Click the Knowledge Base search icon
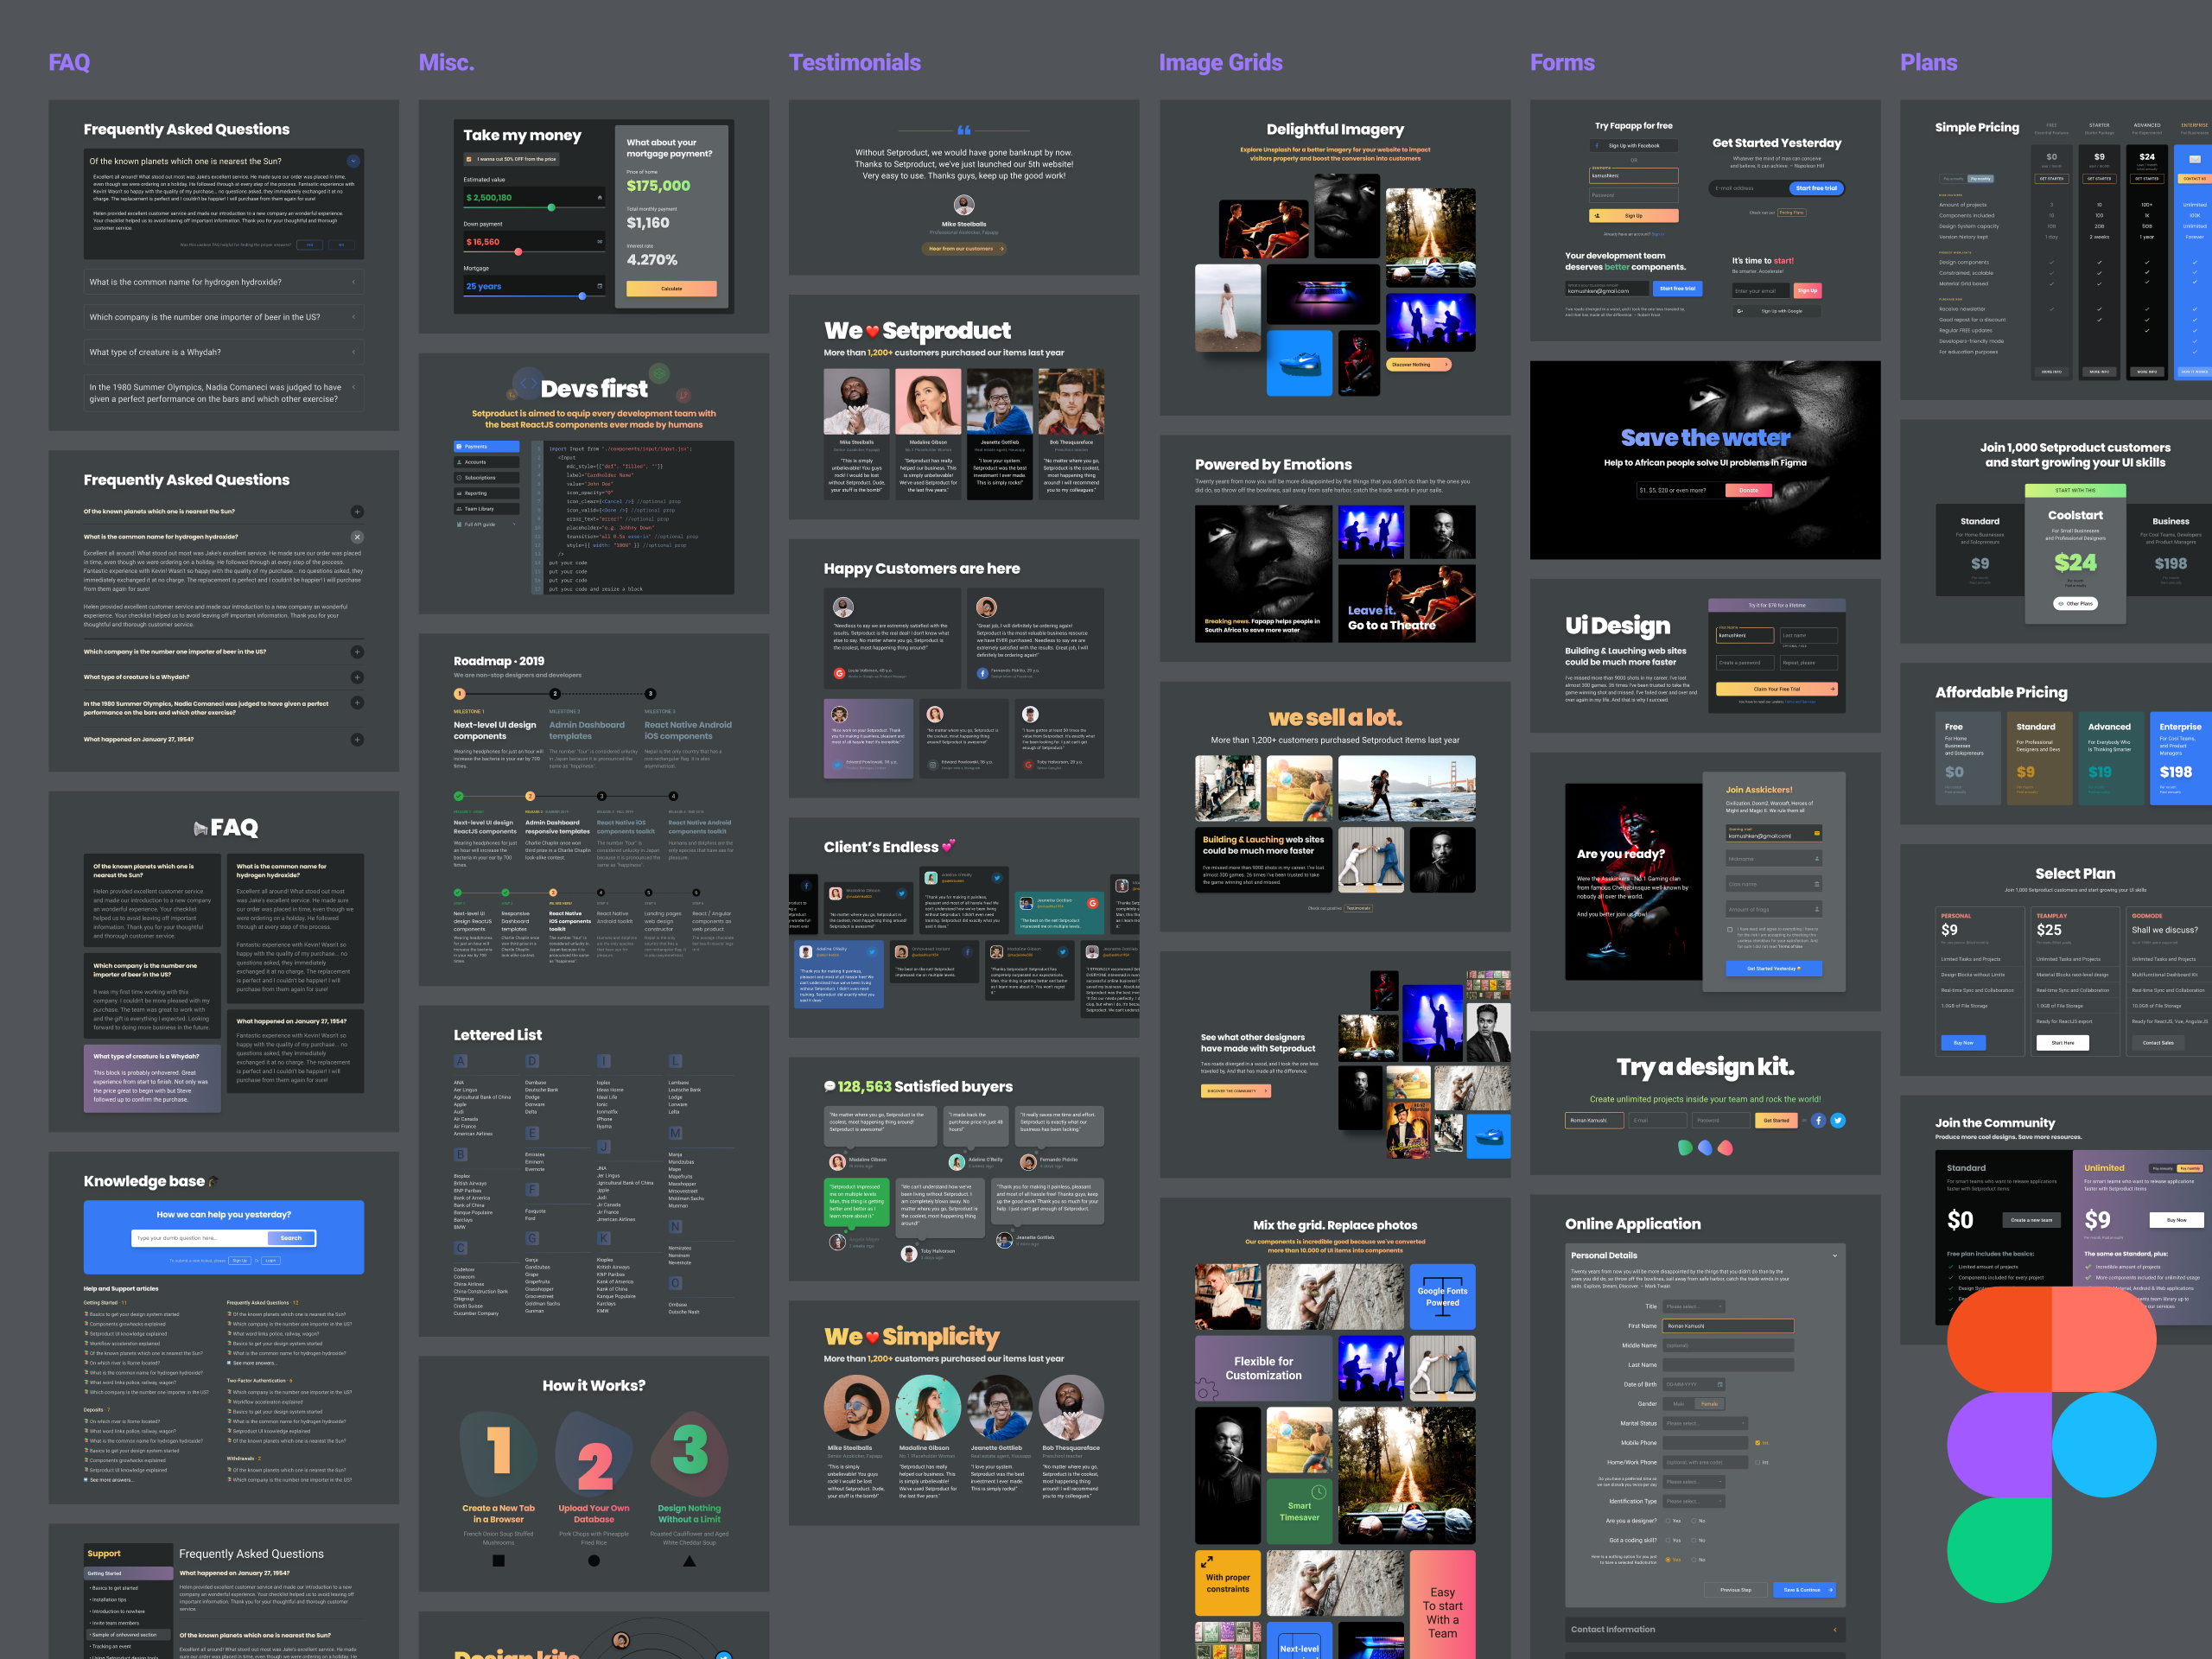Screen dimensions: 2212x1659 (291, 1244)
